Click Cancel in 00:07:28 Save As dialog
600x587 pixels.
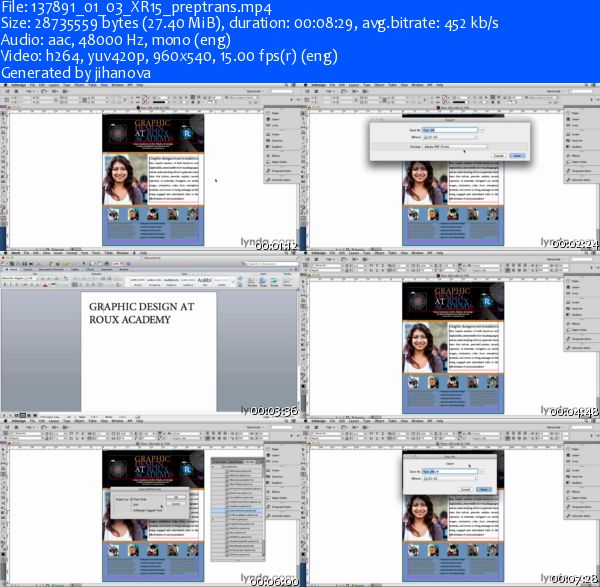[465, 489]
